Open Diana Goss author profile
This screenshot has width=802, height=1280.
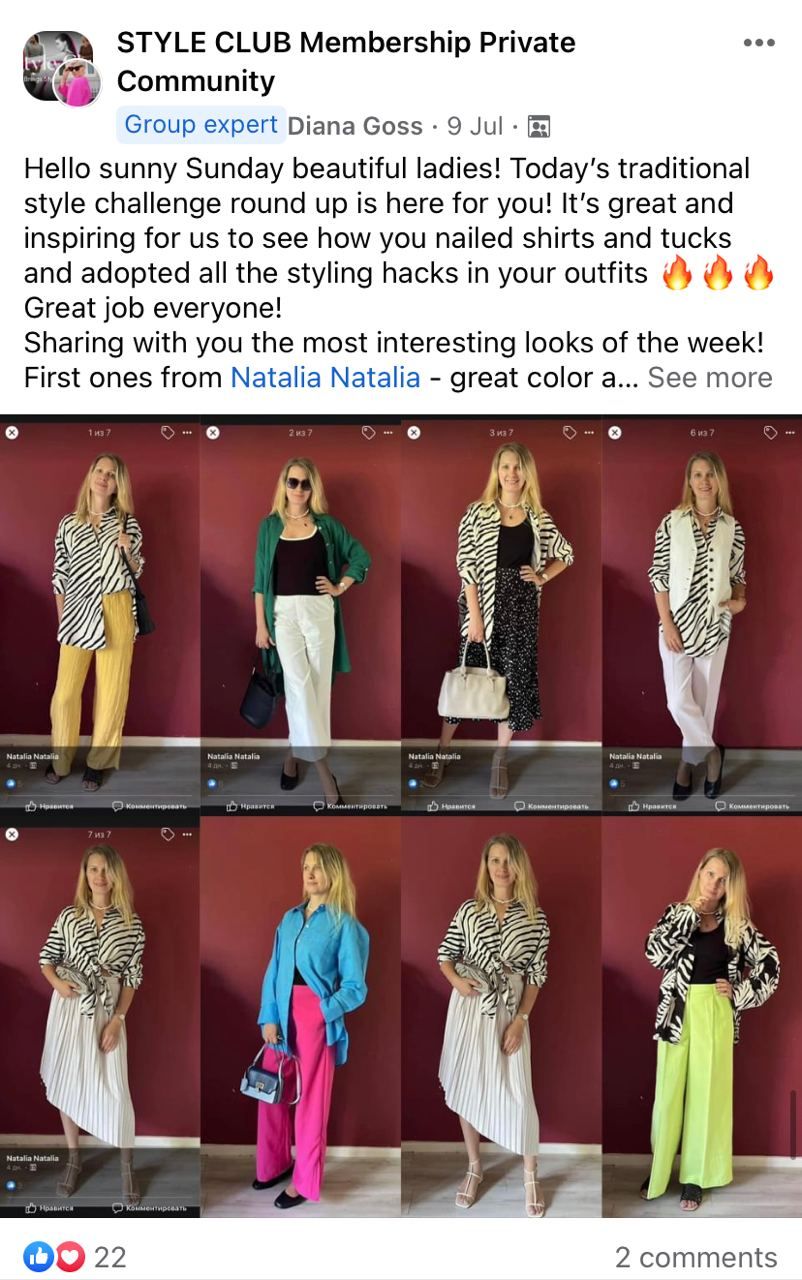tap(355, 126)
